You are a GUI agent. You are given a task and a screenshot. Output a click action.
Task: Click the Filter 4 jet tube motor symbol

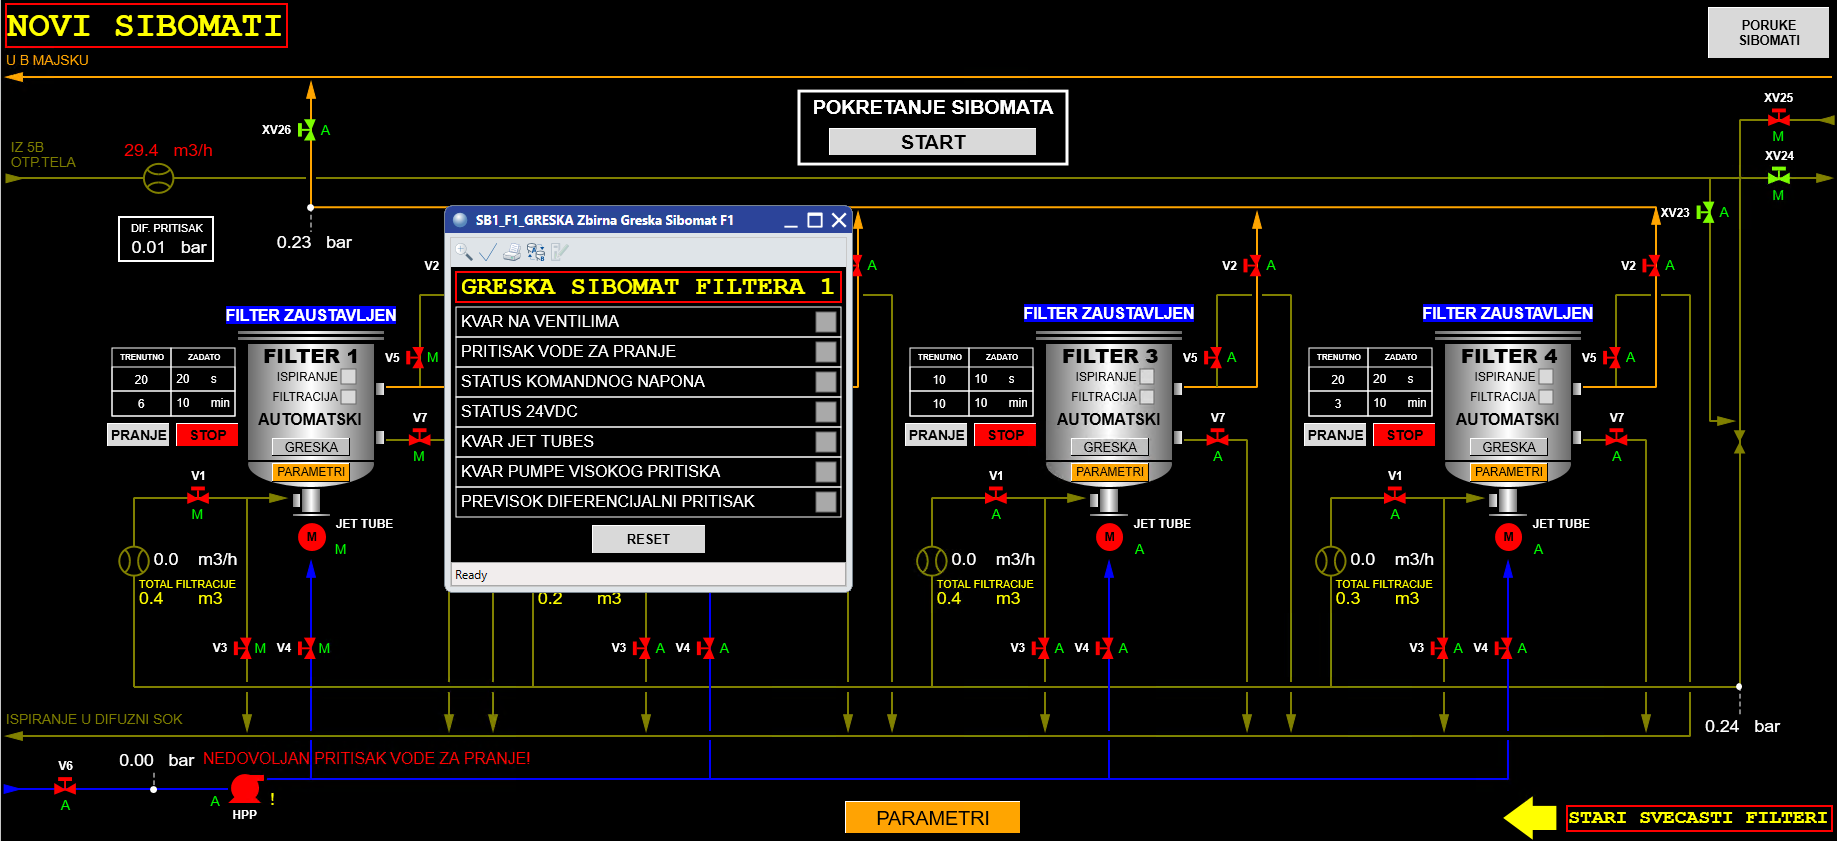(x=1508, y=537)
